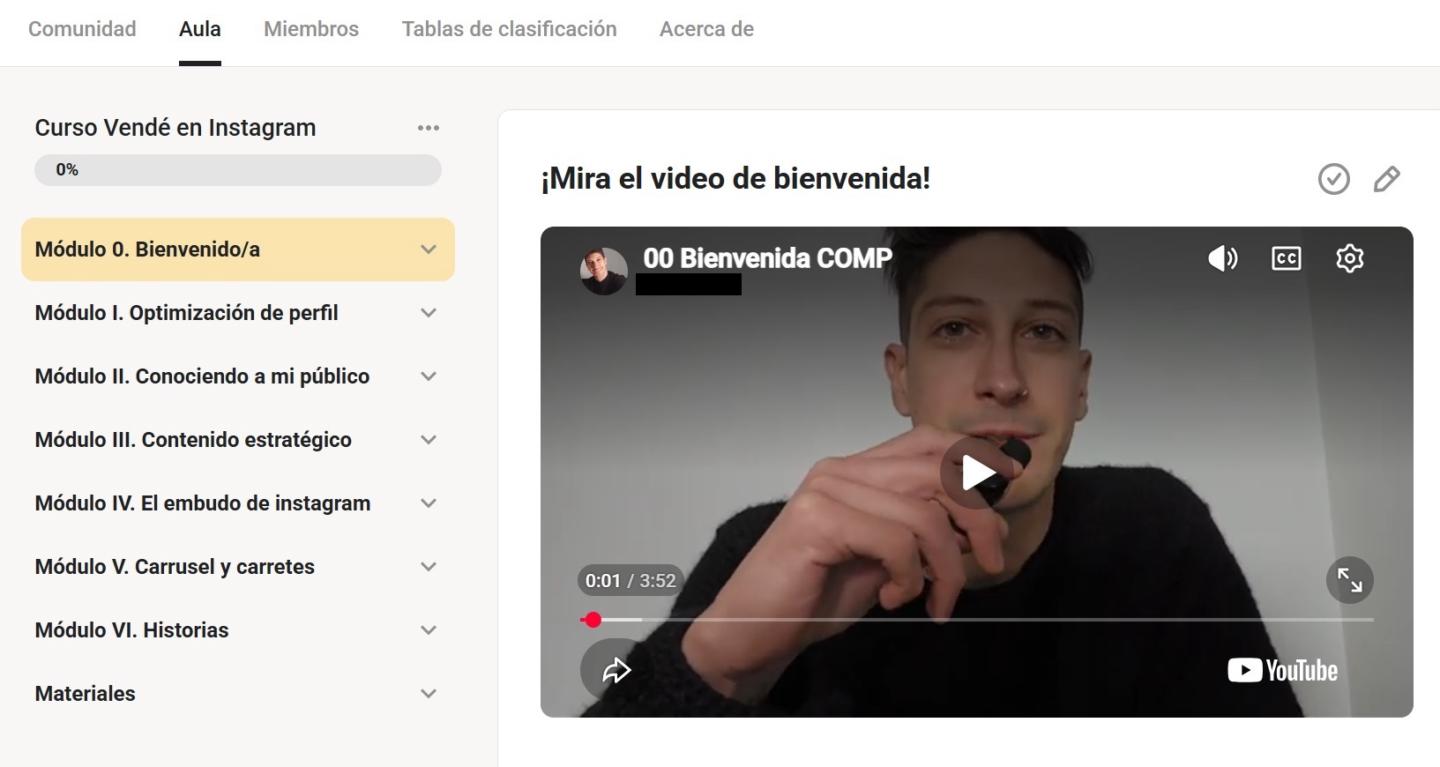Open the video on YouTube via logo

coord(1282,670)
